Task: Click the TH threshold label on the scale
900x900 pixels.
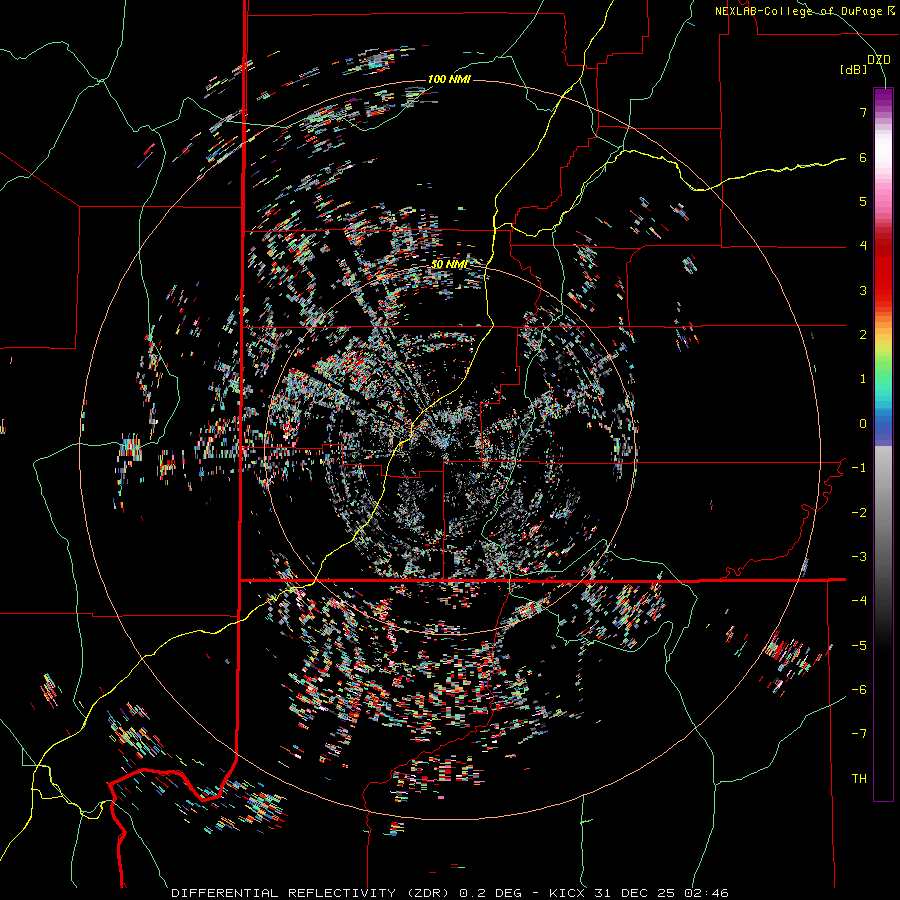Action: click(x=859, y=779)
